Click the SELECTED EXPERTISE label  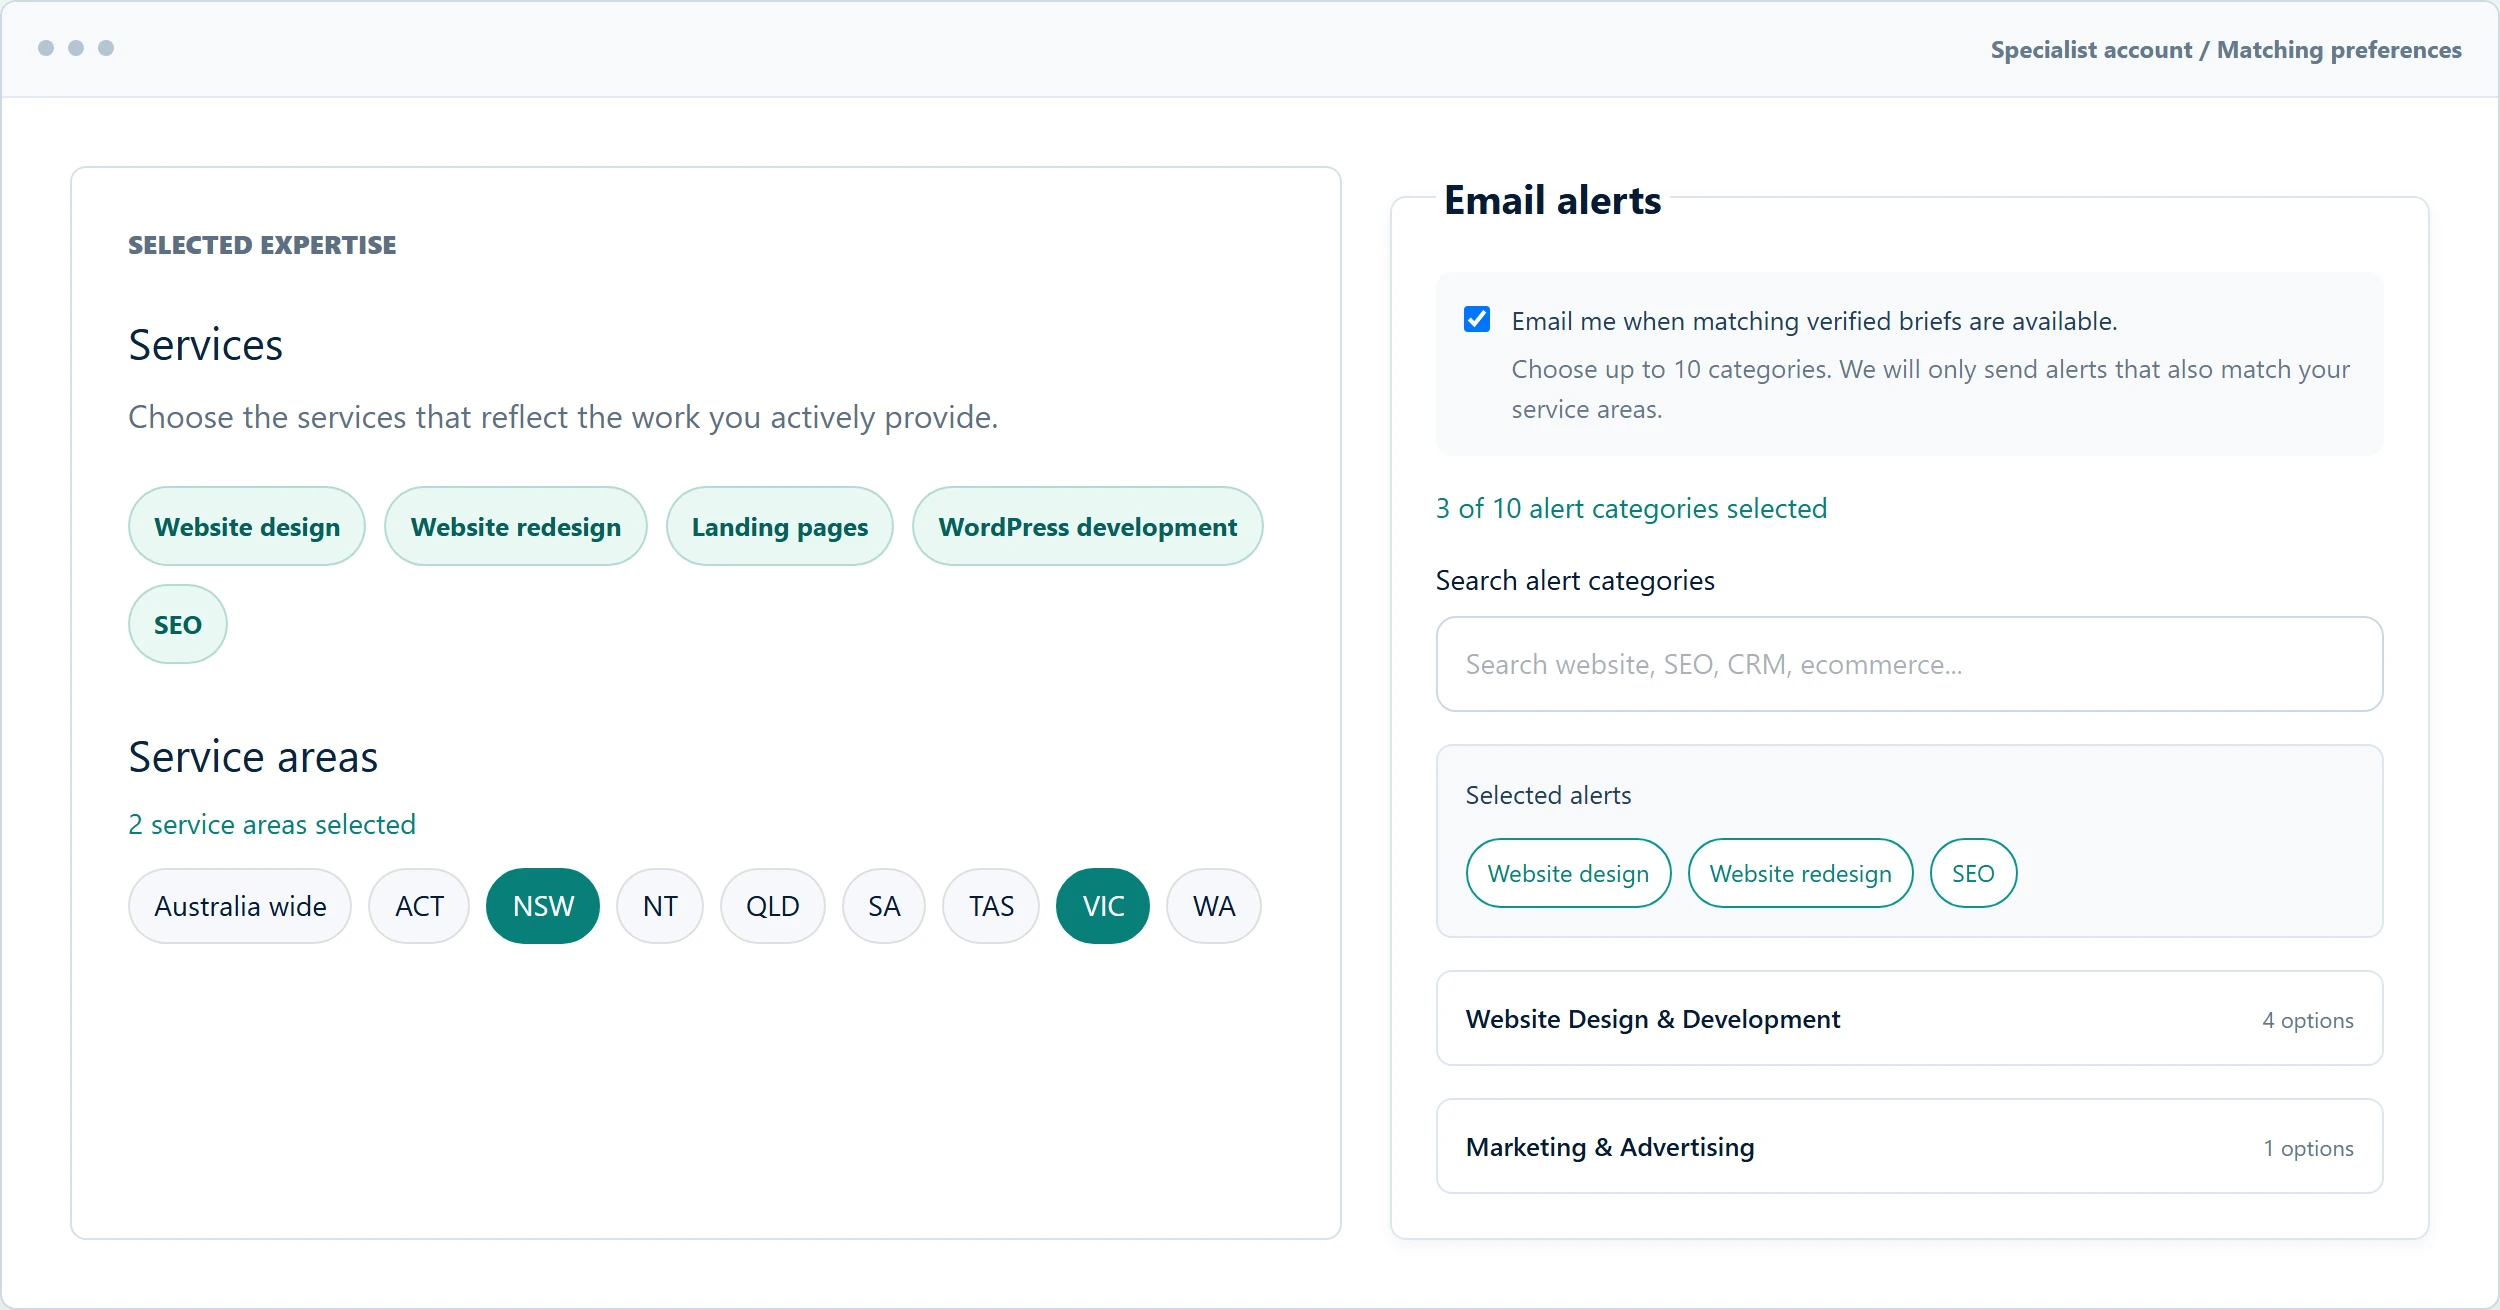tap(262, 245)
